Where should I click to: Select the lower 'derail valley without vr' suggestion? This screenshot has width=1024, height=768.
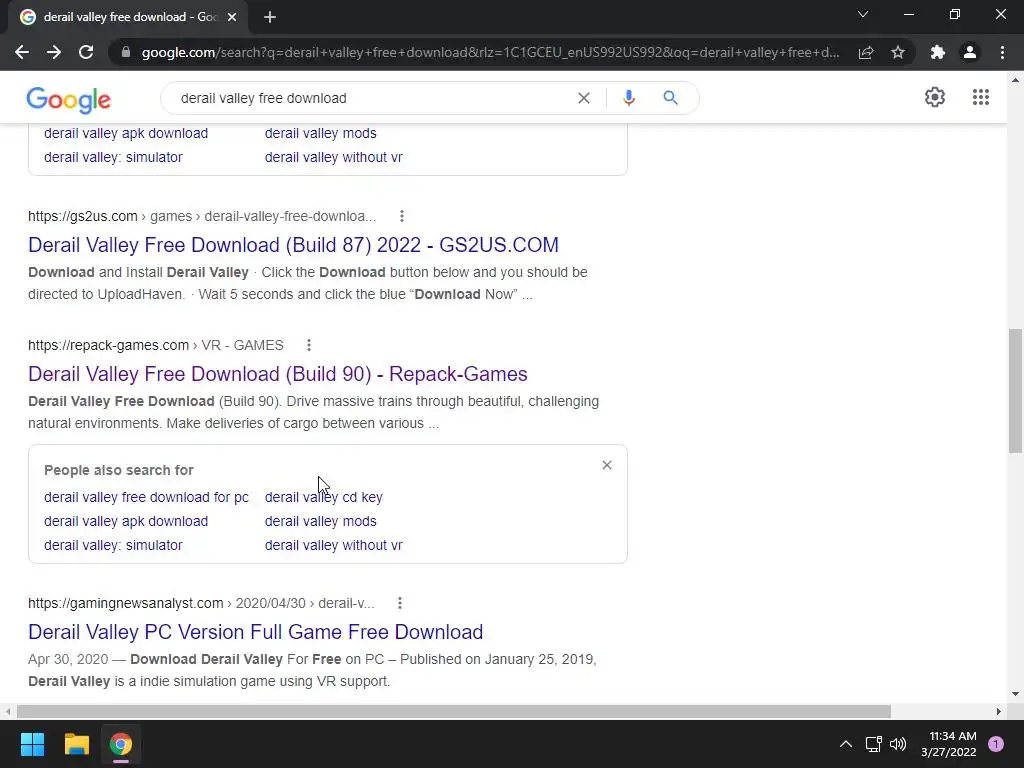(334, 545)
